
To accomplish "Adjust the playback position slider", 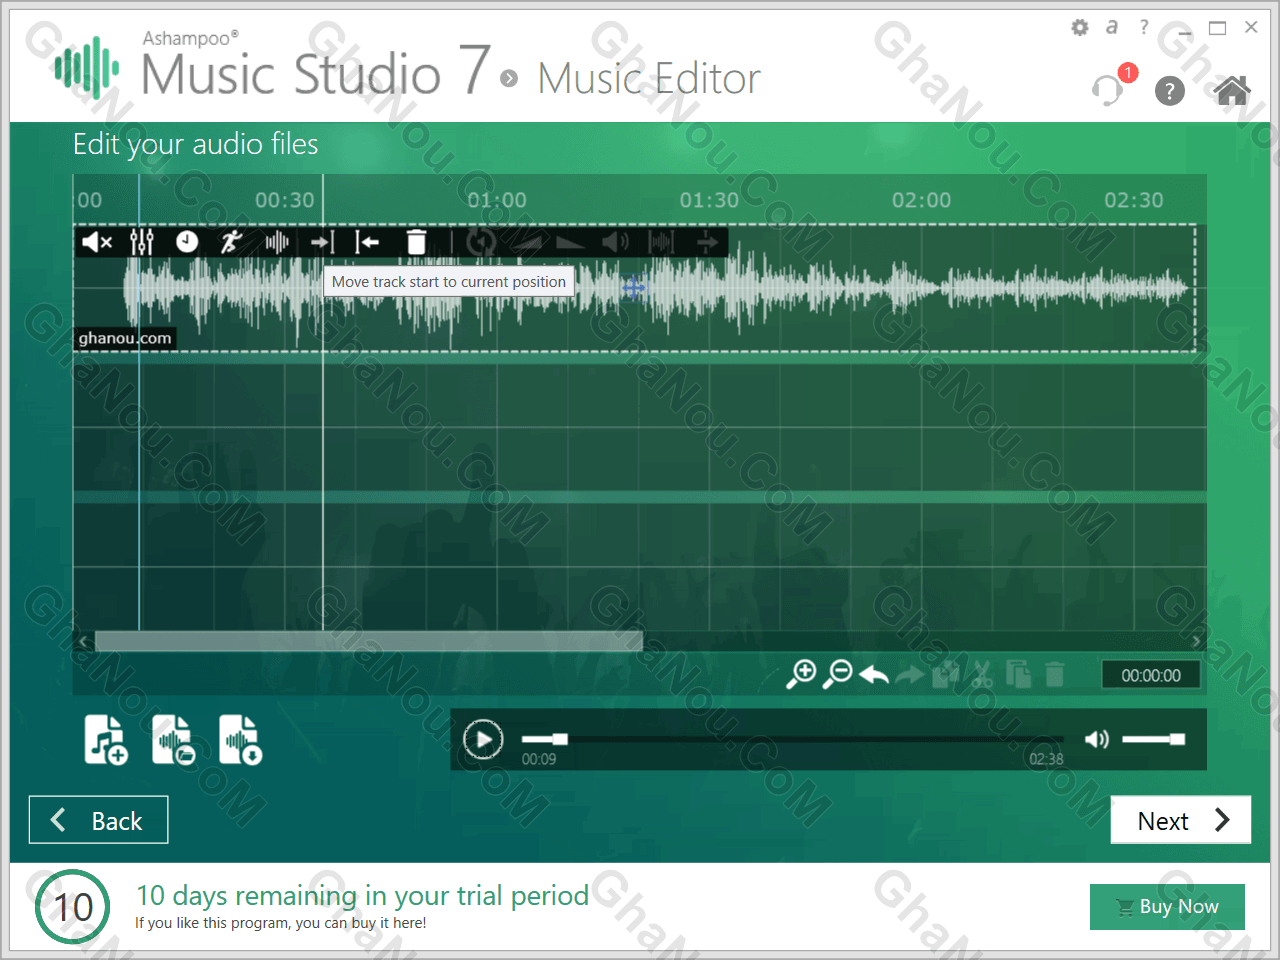I will 792,739.
